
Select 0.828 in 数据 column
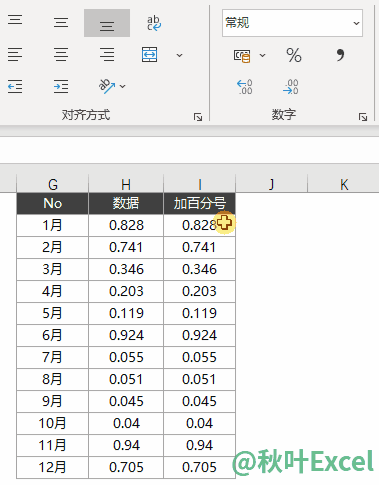126,225
